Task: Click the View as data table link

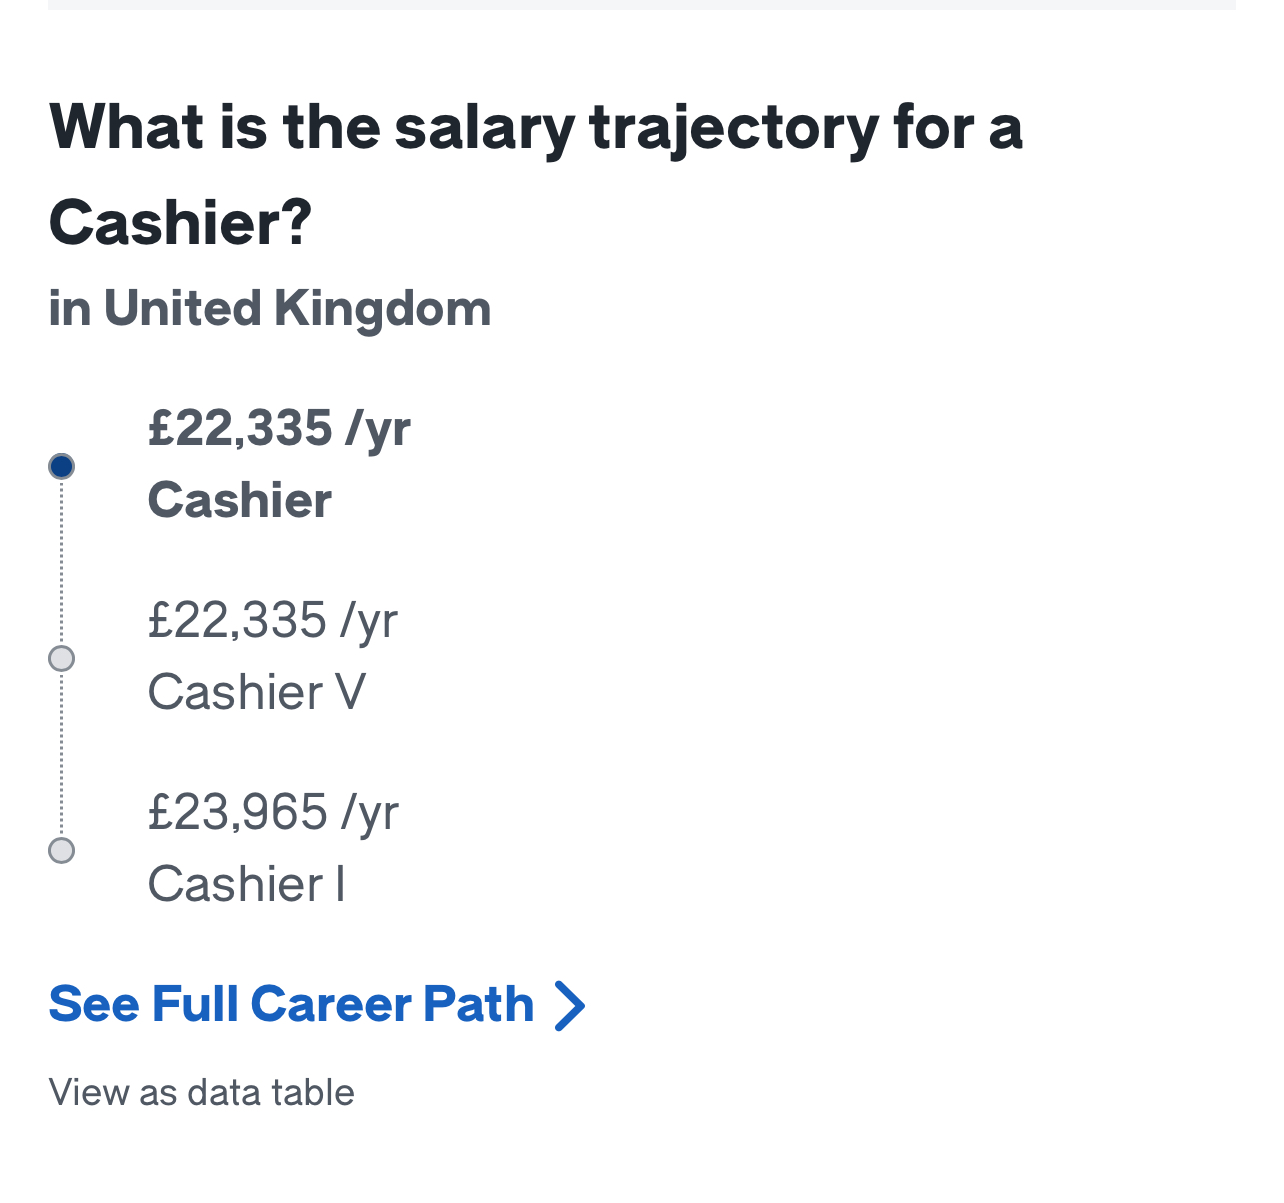Action: pyautogui.click(x=201, y=1092)
